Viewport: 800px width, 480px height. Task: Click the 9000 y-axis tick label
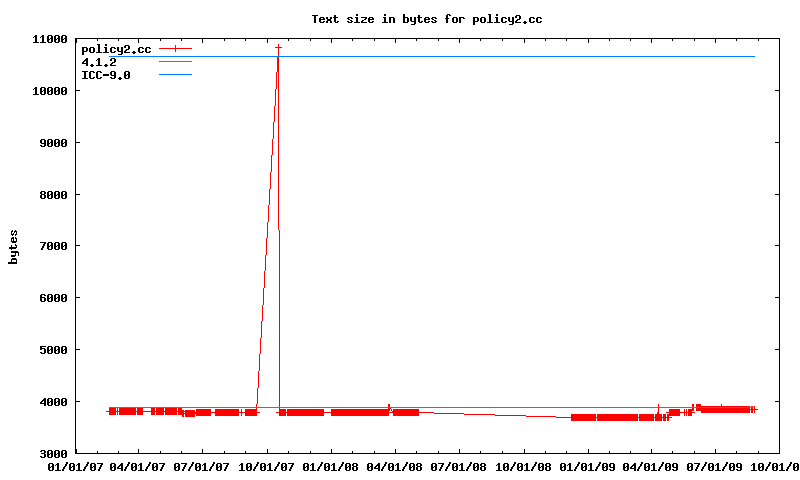pos(52,143)
